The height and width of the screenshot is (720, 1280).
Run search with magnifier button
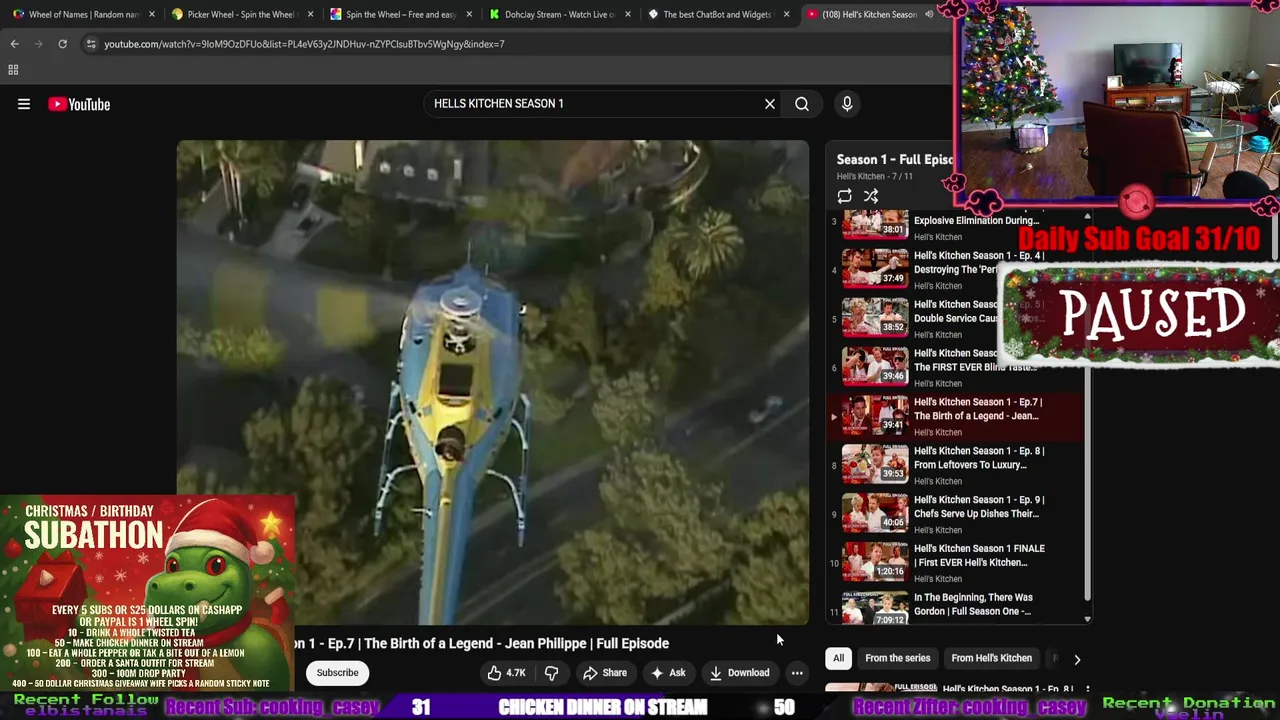pos(802,104)
